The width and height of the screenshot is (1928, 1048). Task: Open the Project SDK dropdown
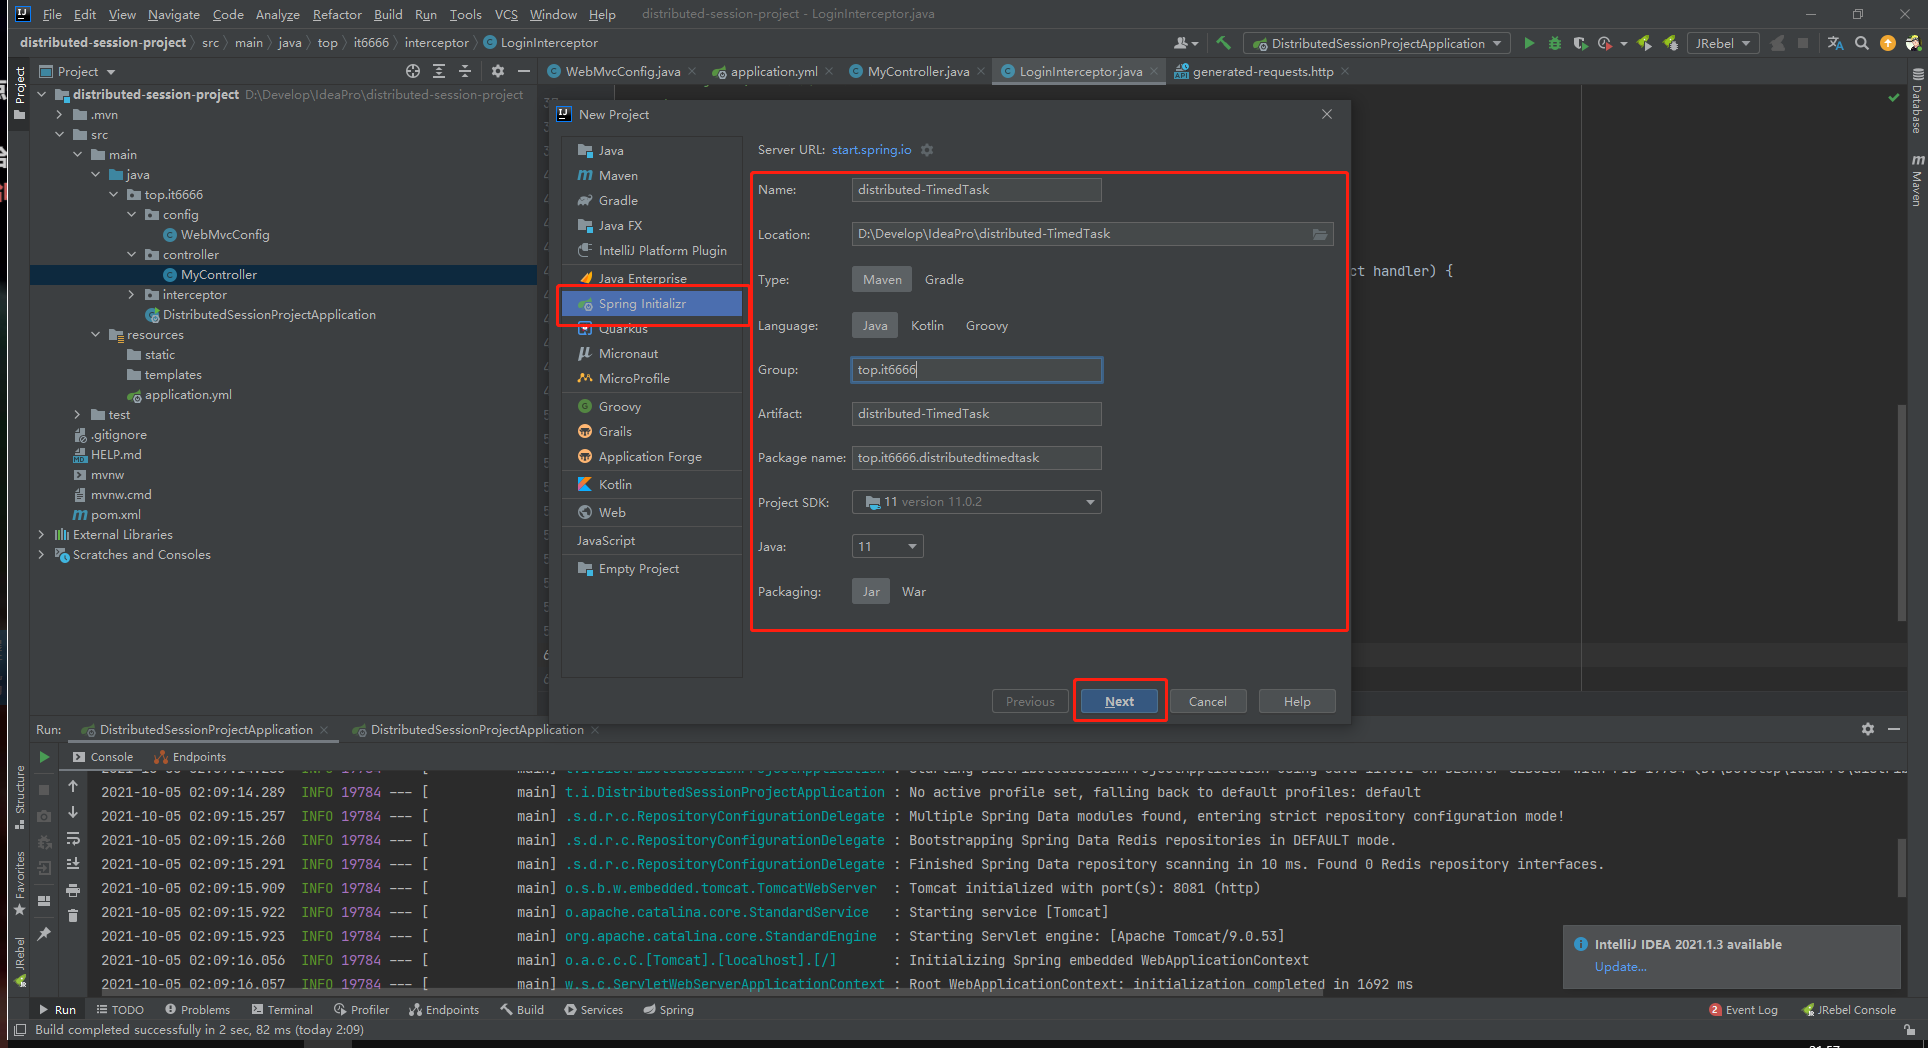point(976,502)
